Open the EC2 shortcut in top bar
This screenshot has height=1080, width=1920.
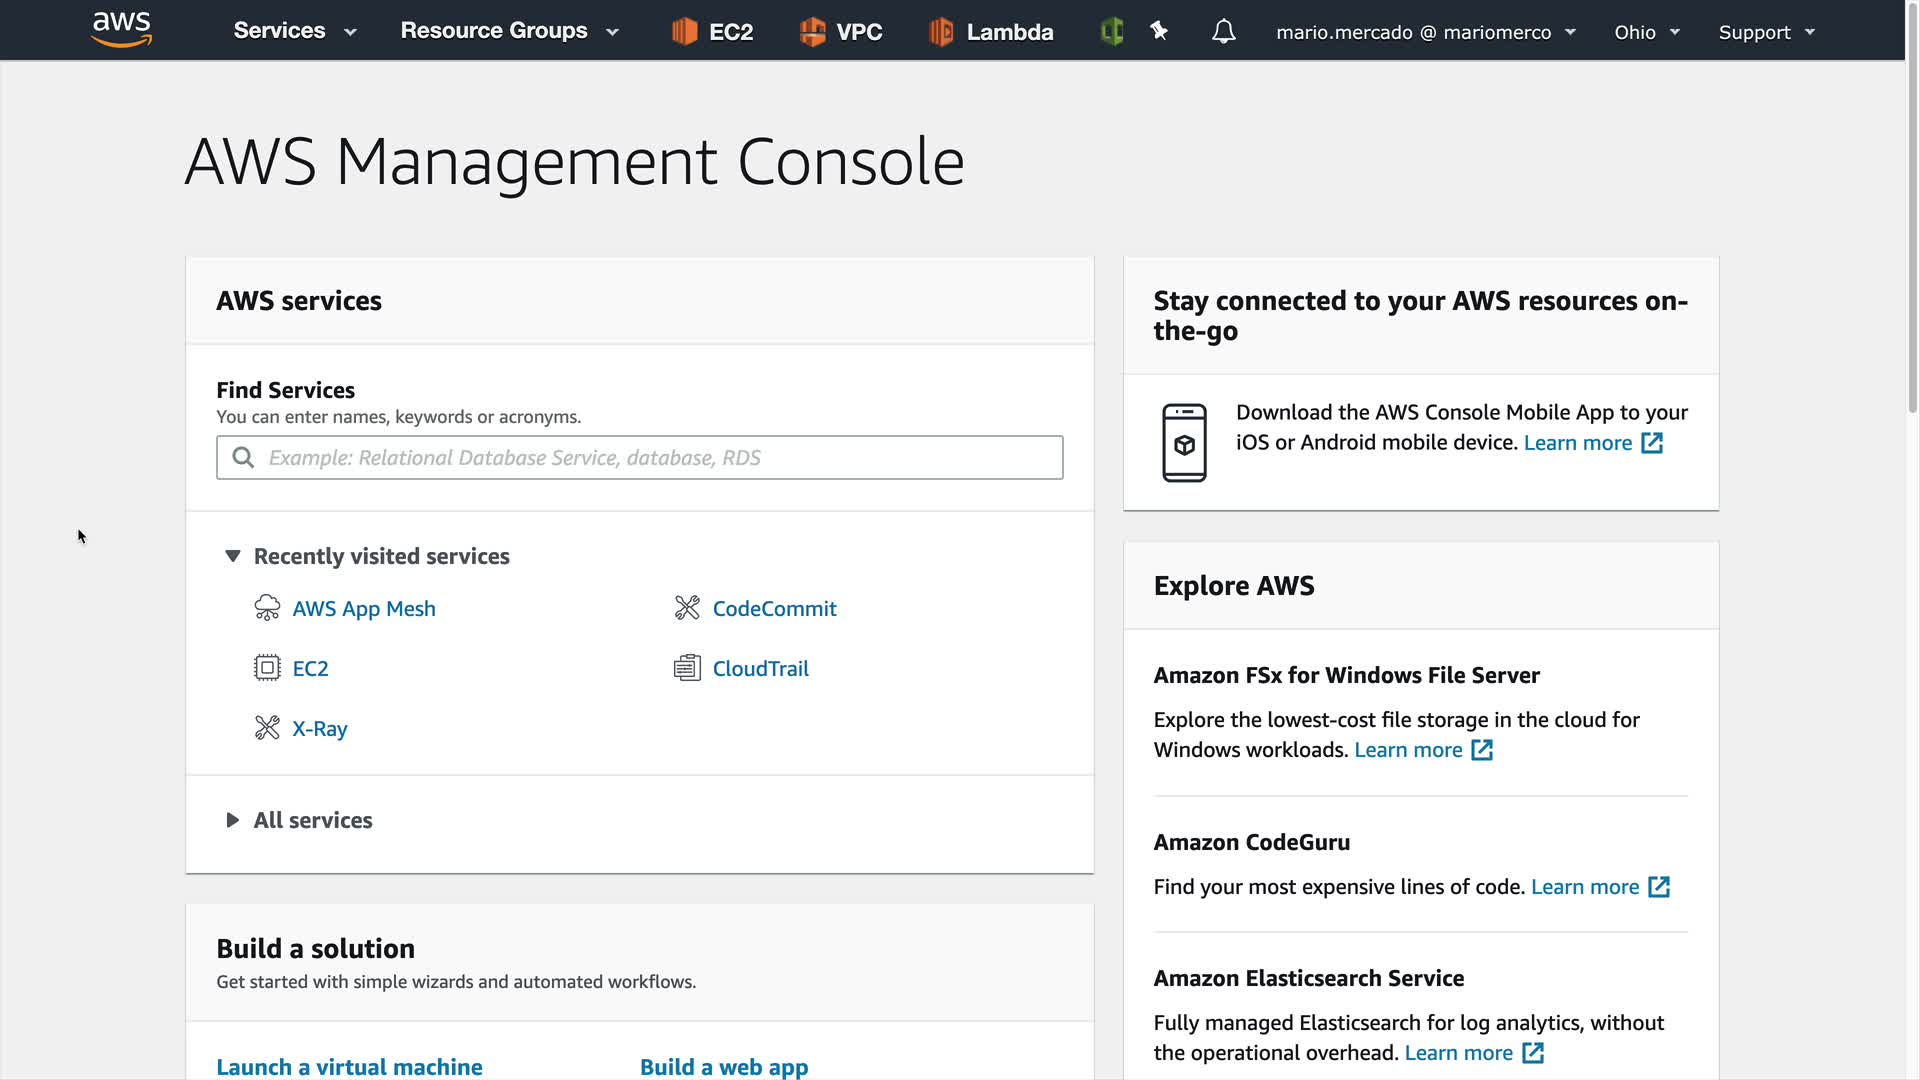(712, 32)
